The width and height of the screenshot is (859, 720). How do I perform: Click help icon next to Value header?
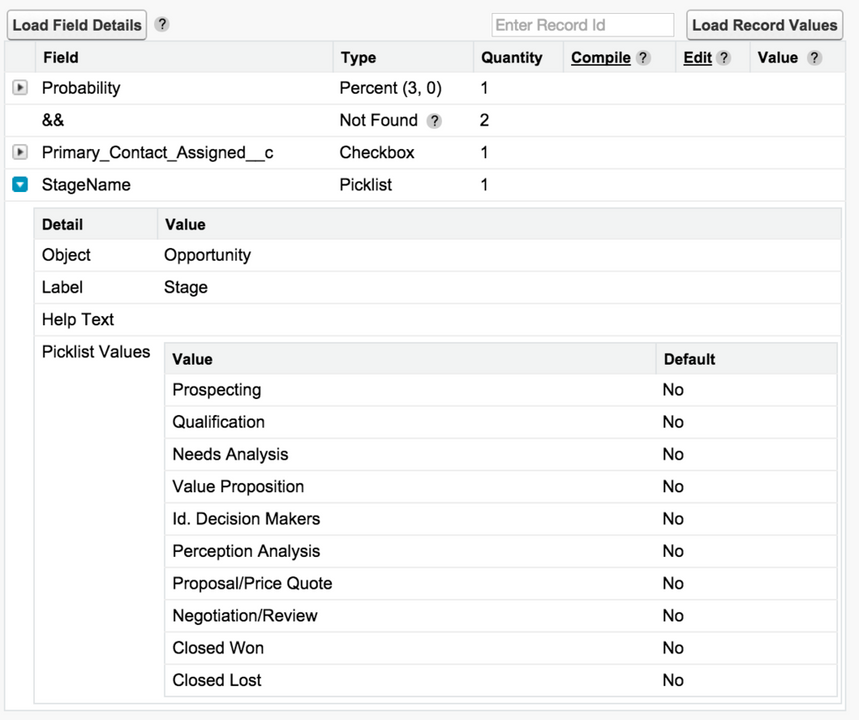815,58
